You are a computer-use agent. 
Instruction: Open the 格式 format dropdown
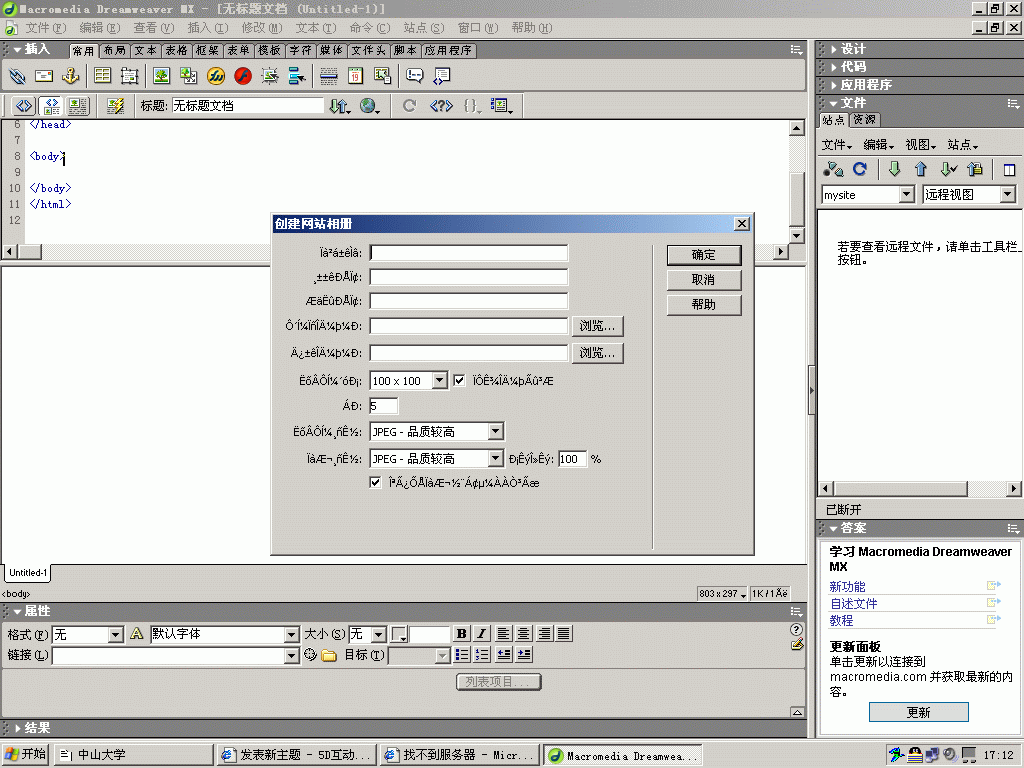[116, 634]
